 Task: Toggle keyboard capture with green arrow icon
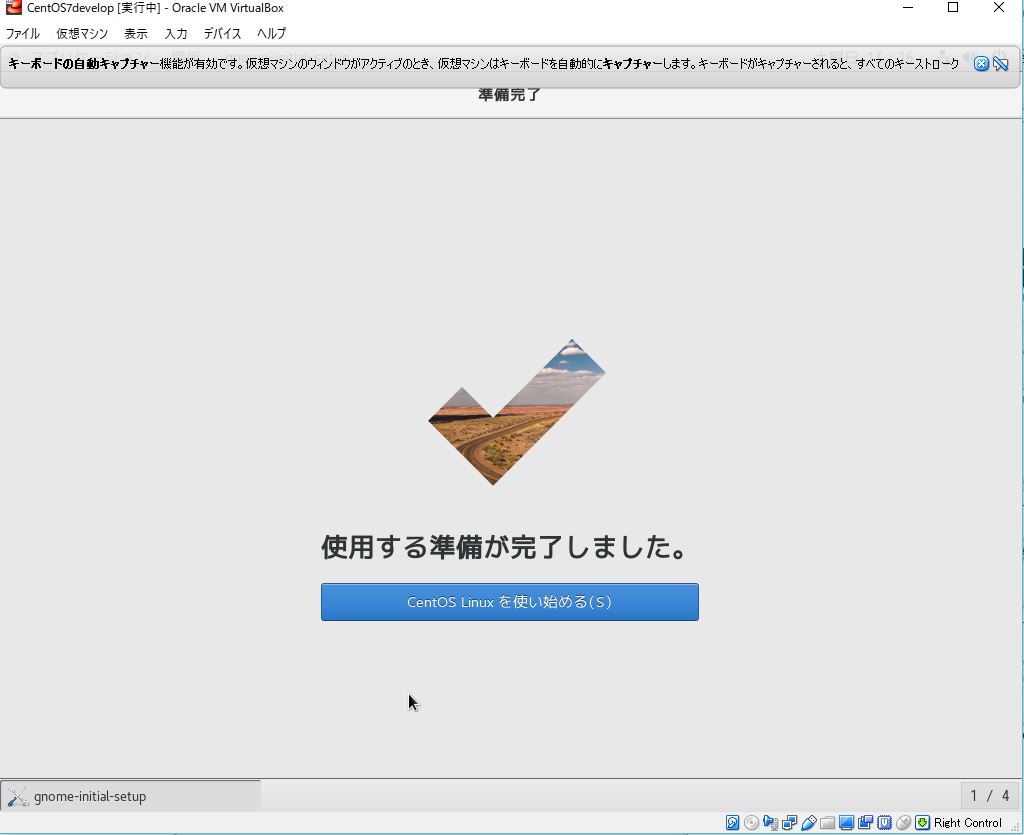[x=920, y=822]
